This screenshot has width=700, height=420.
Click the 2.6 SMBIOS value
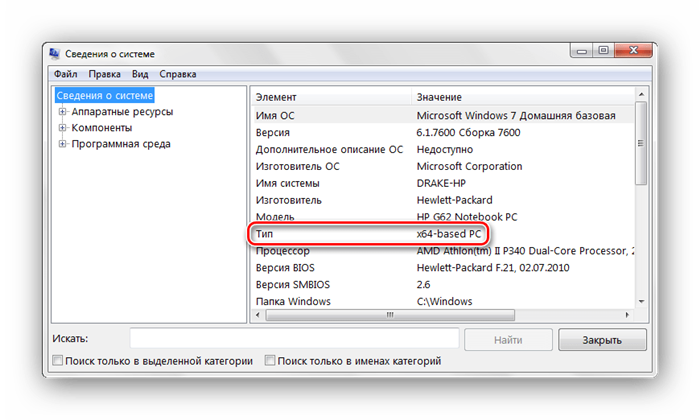(x=423, y=285)
